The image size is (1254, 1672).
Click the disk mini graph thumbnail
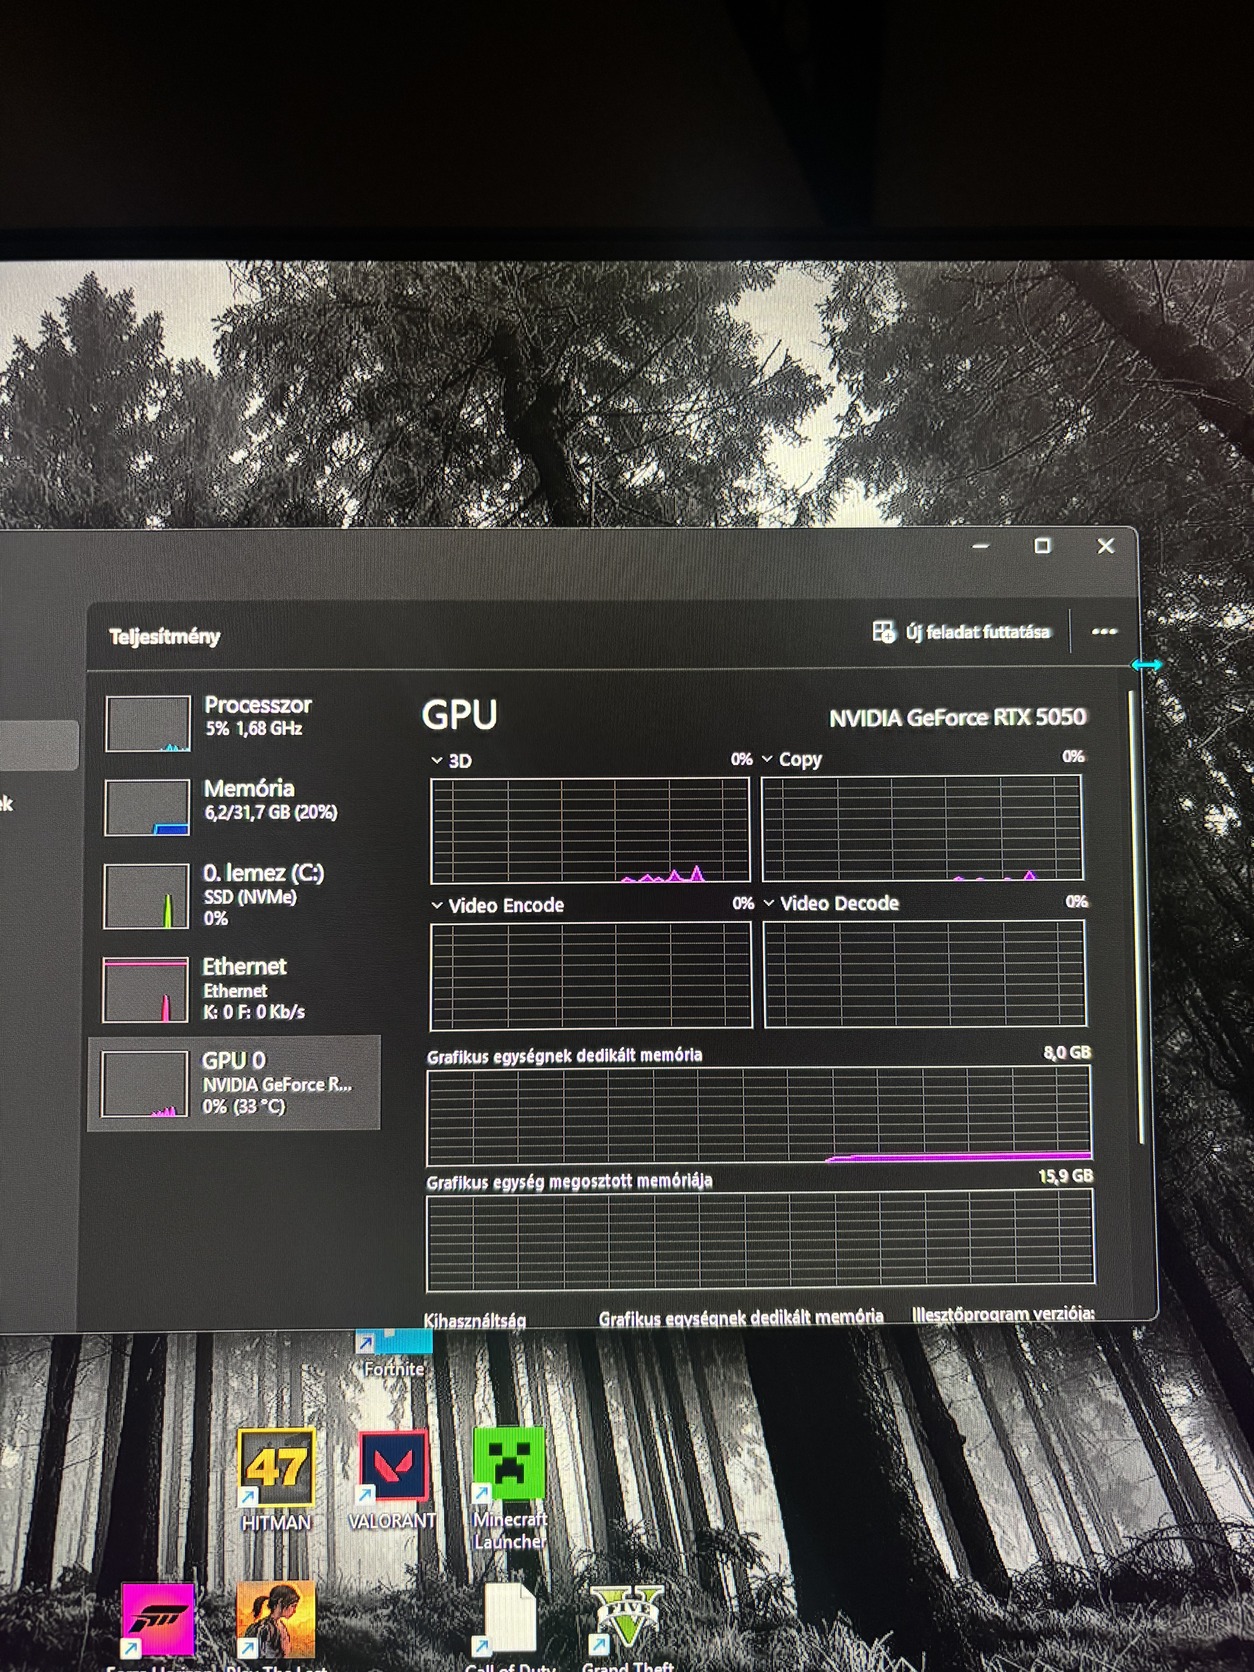(x=146, y=896)
